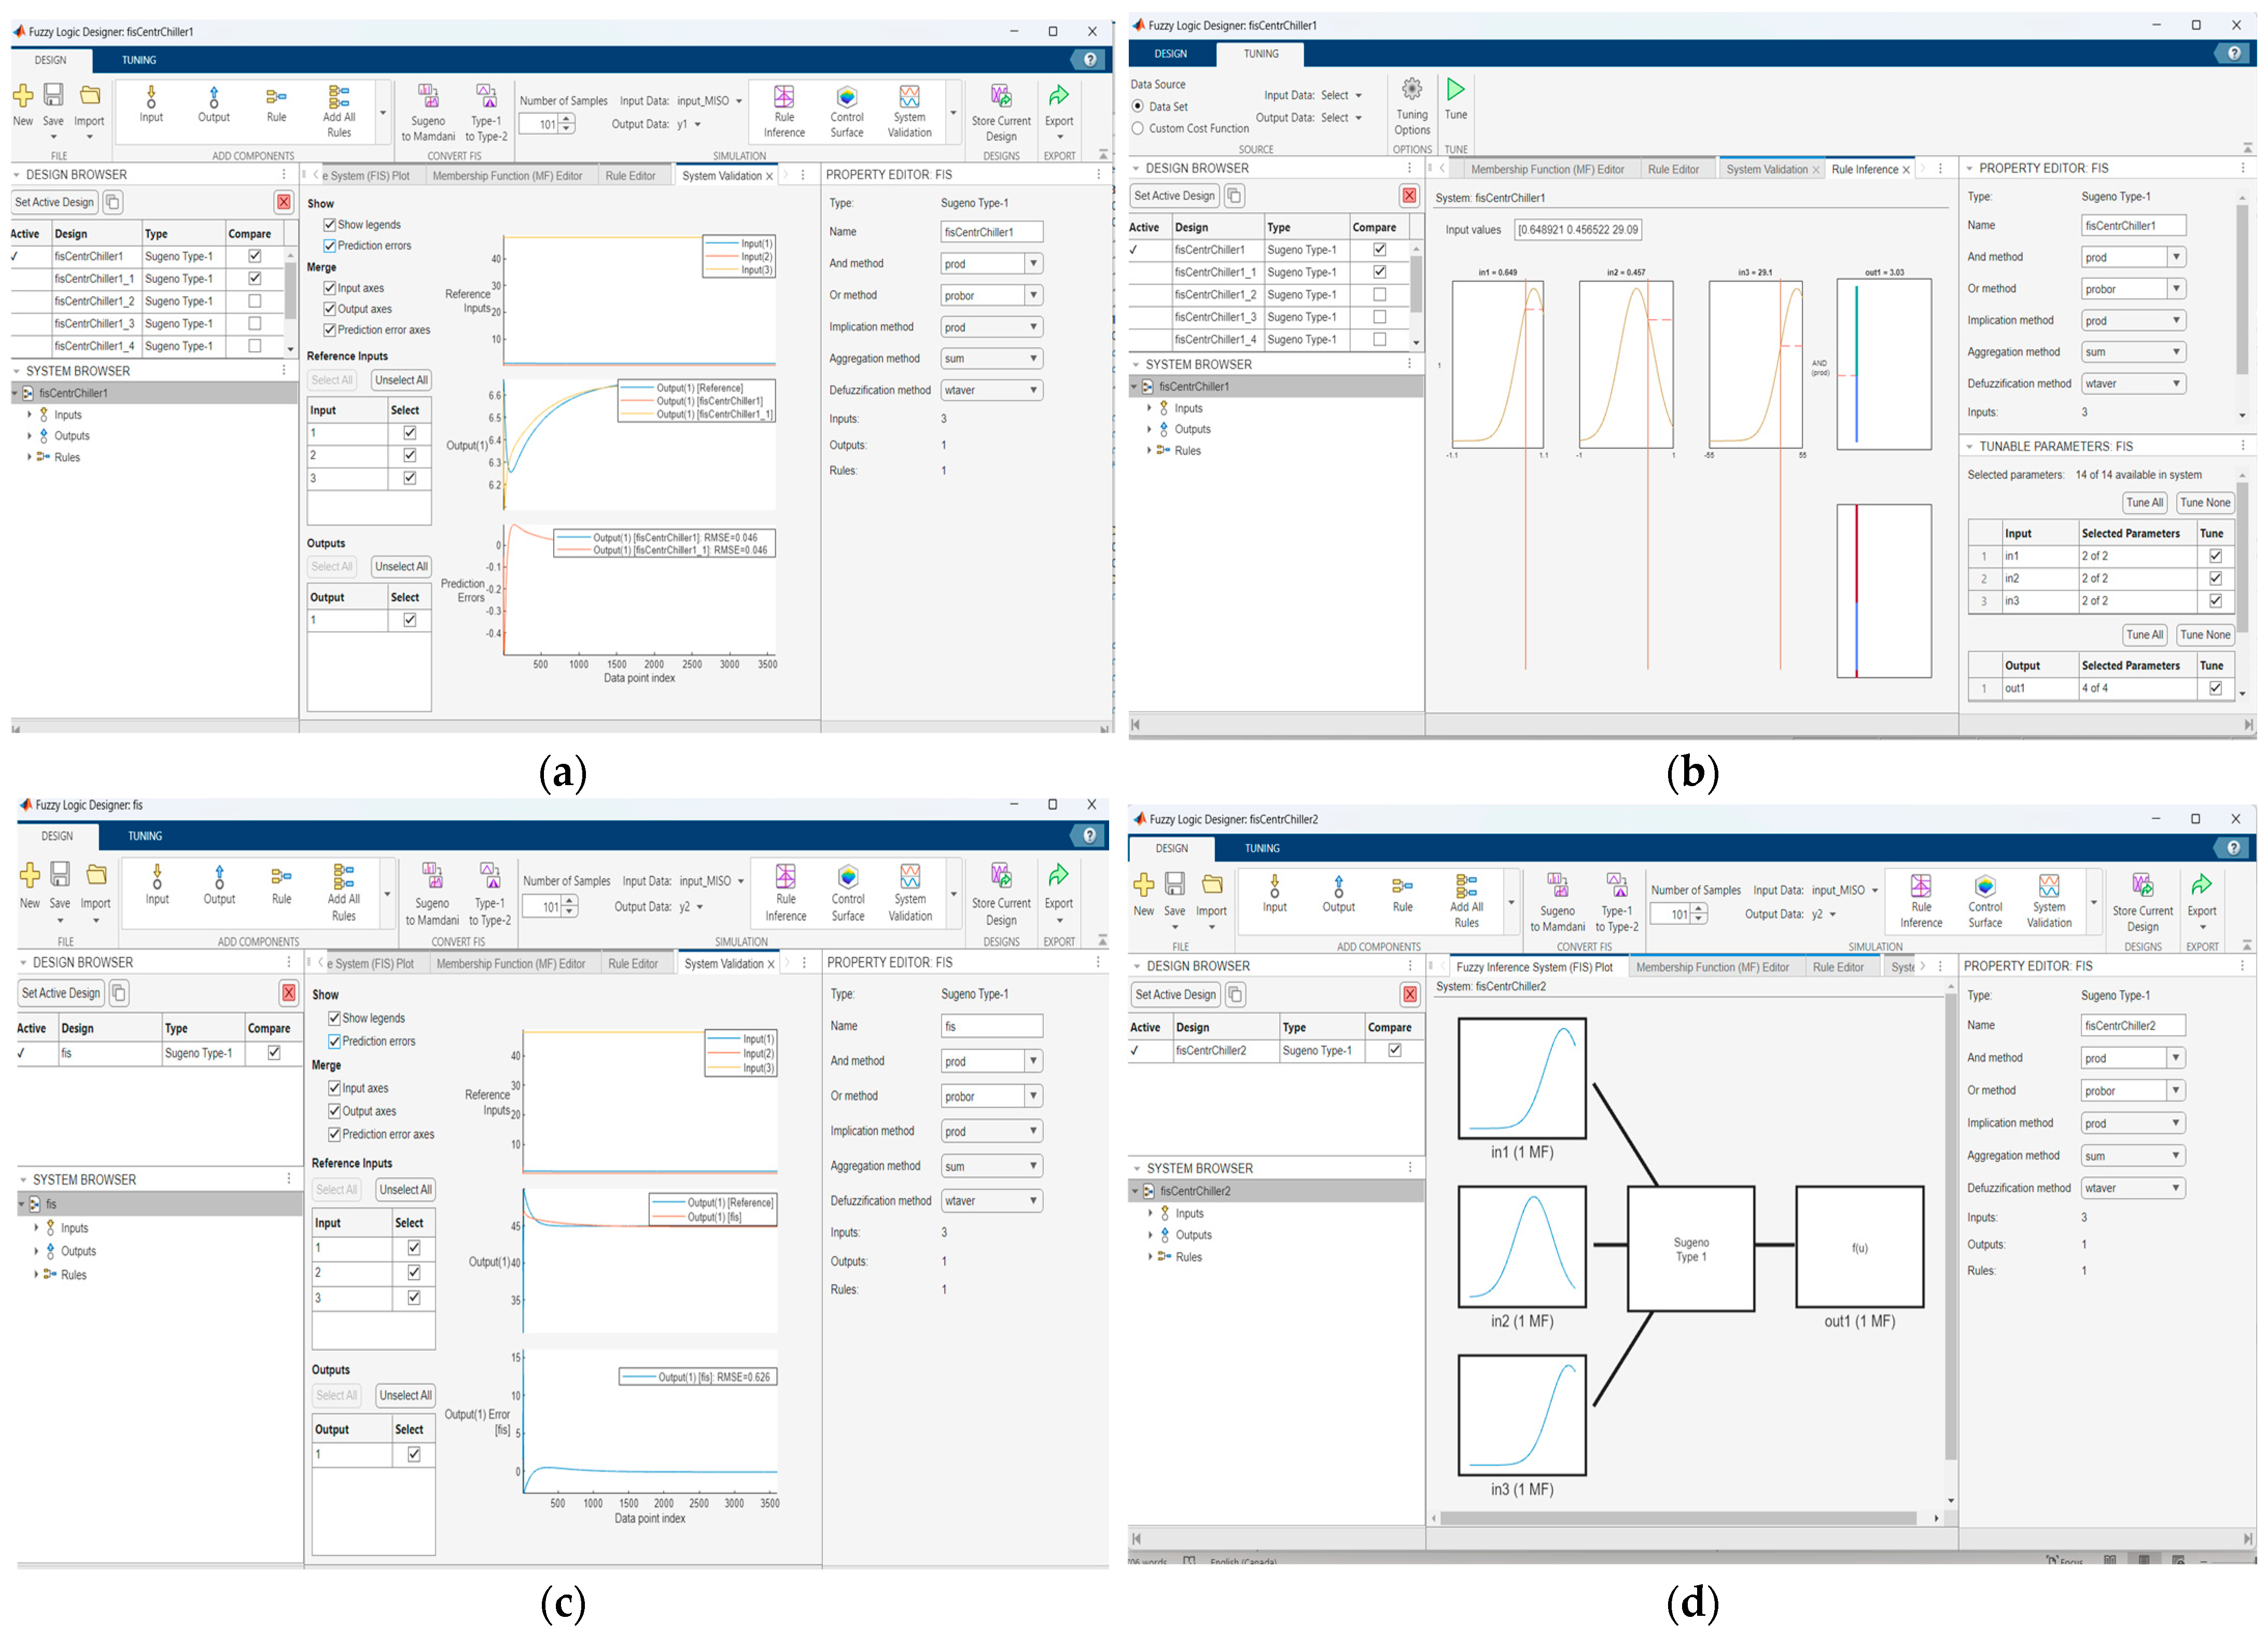
Task: Switch to TUNING tab in bottom-left window
Action: point(145,836)
